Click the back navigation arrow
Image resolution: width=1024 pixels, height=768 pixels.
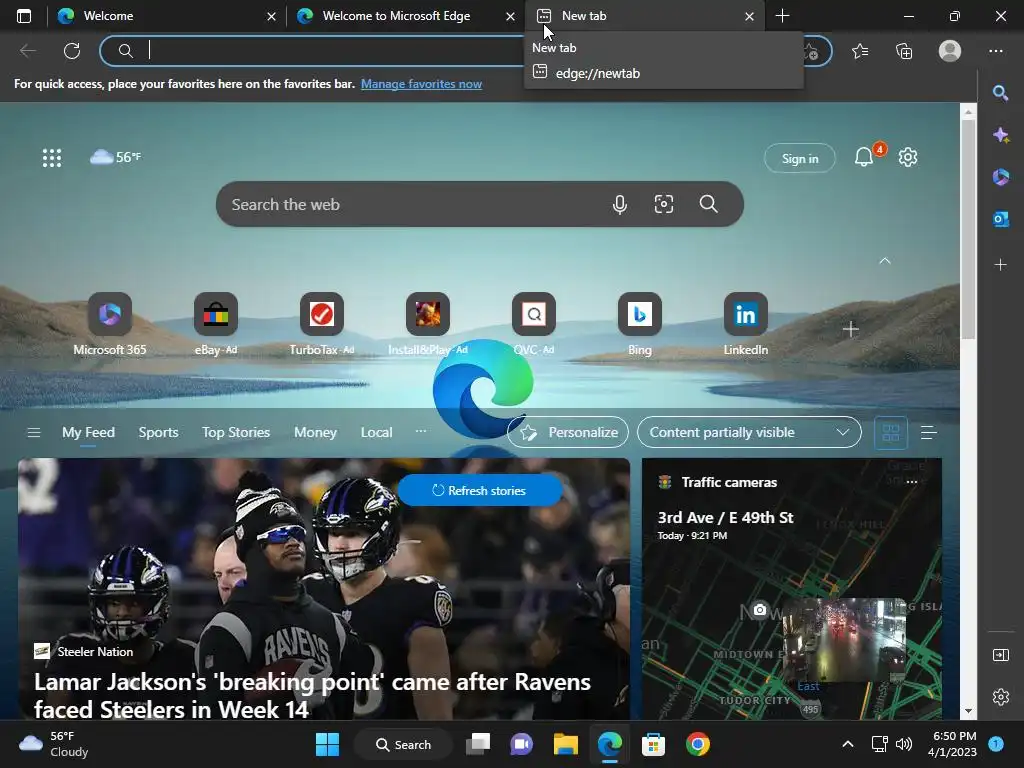(x=27, y=51)
